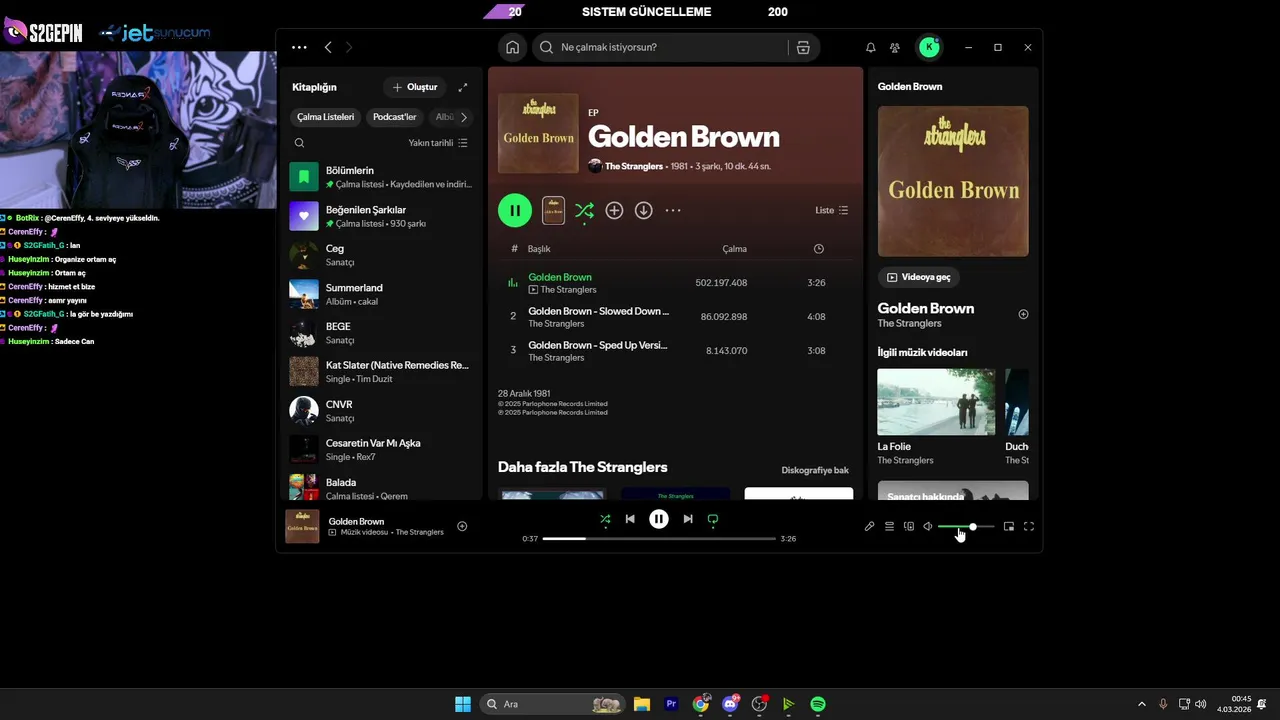Open Chrome from the taskbar
This screenshot has height=720, width=1280.
tap(701, 704)
